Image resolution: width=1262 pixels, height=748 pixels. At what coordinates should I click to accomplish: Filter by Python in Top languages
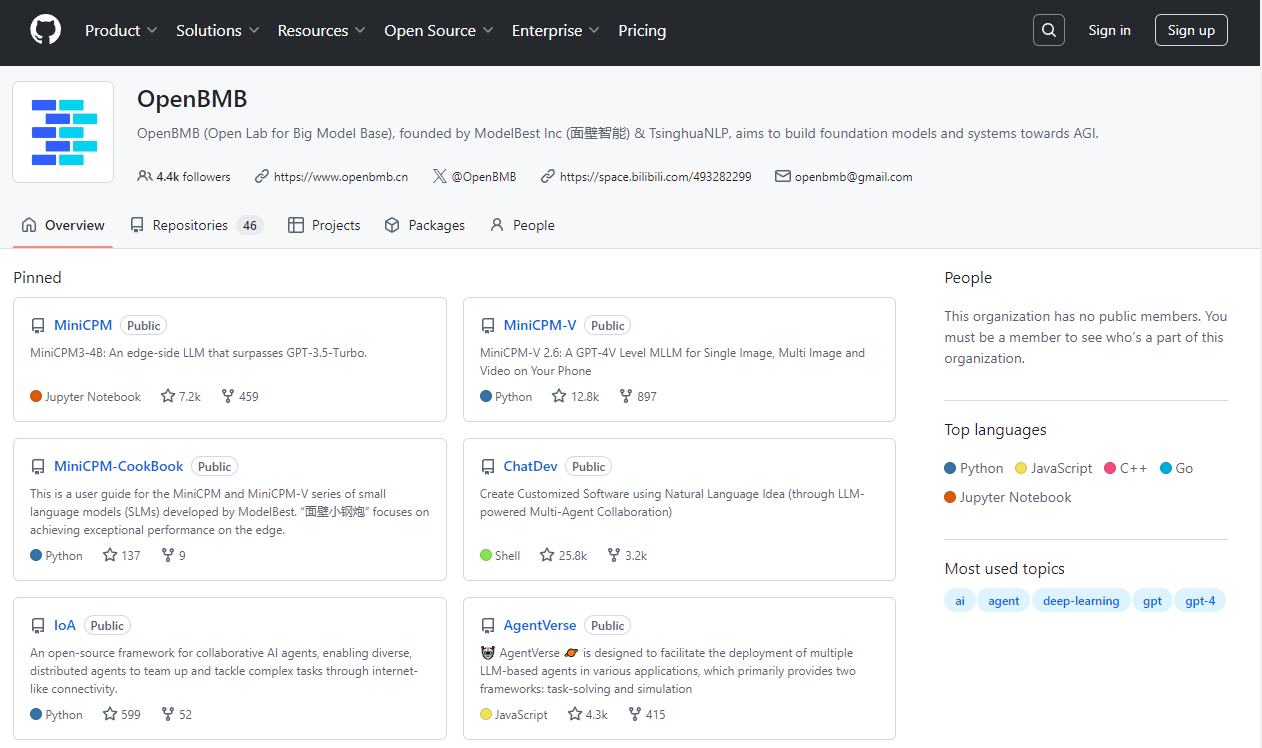pos(974,468)
